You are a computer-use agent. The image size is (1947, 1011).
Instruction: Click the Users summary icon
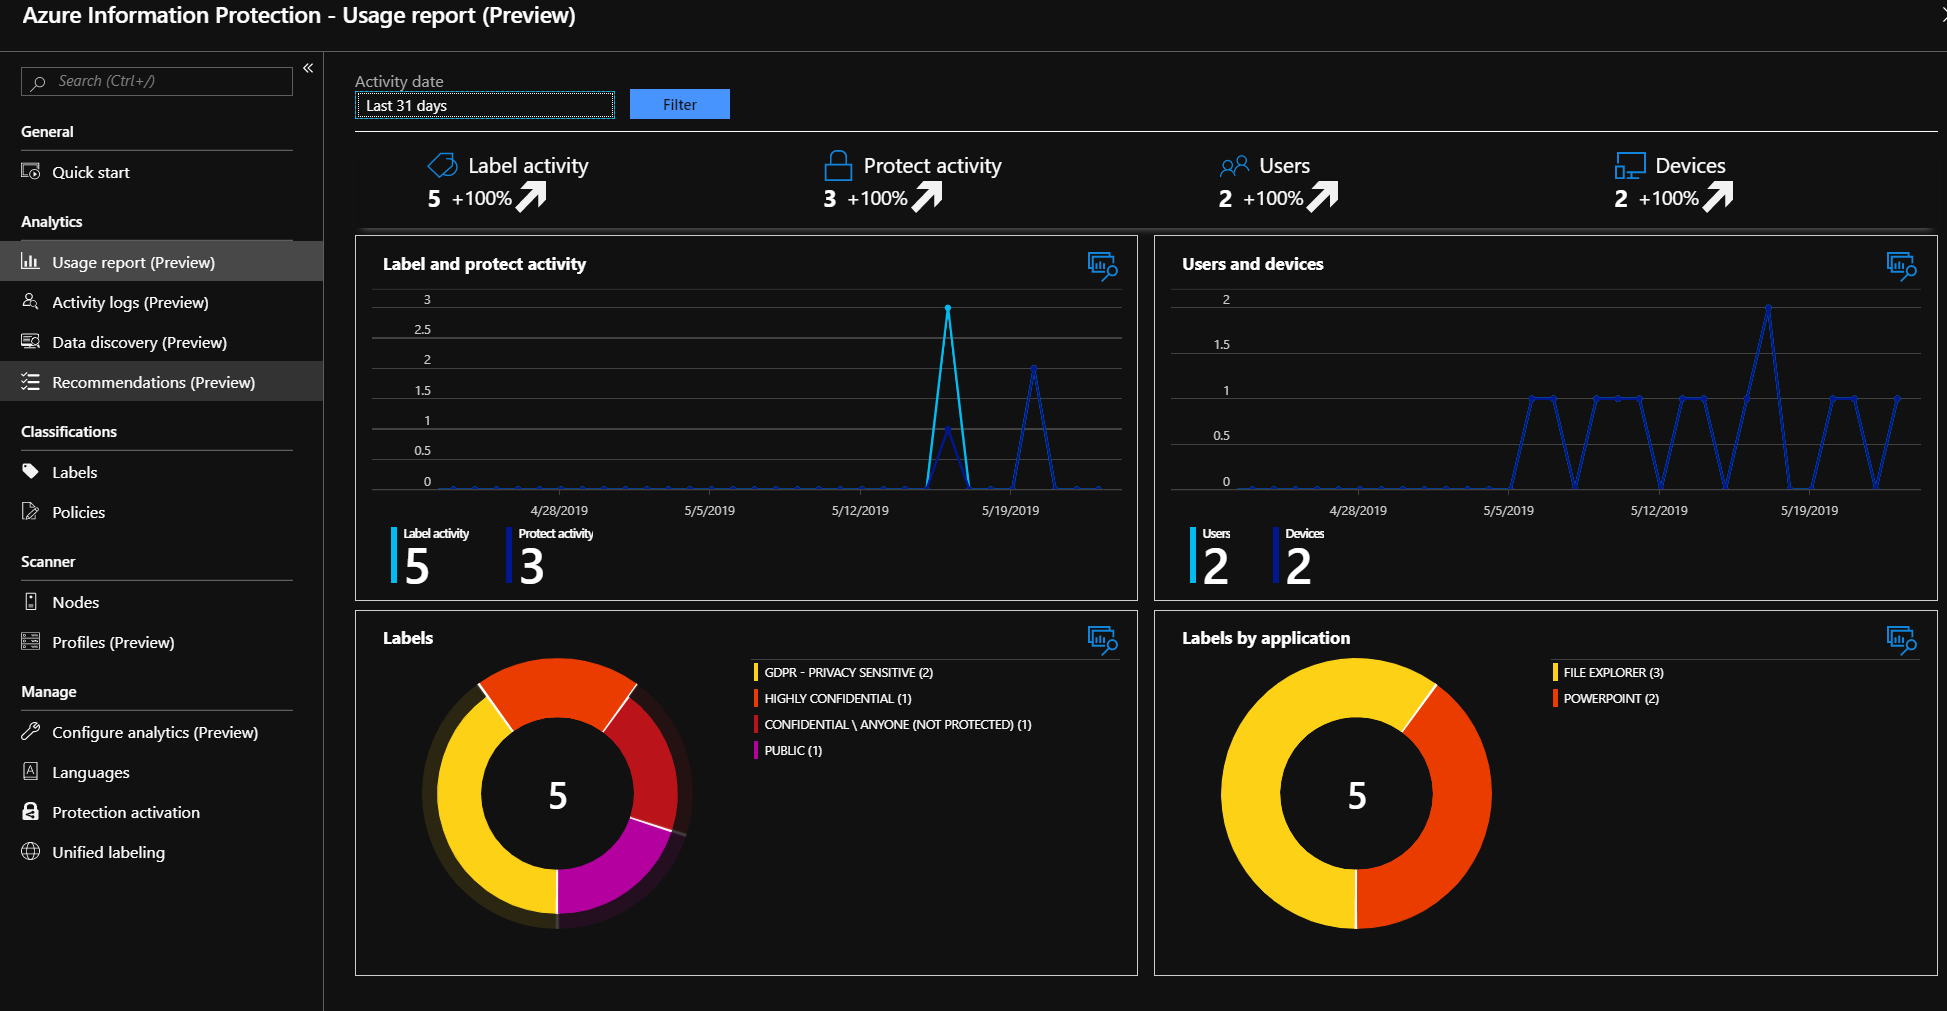[1234, 165]
